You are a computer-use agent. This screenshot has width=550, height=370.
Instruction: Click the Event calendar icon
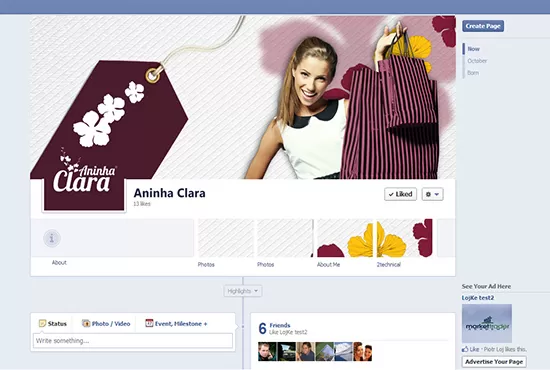point(149,323)
